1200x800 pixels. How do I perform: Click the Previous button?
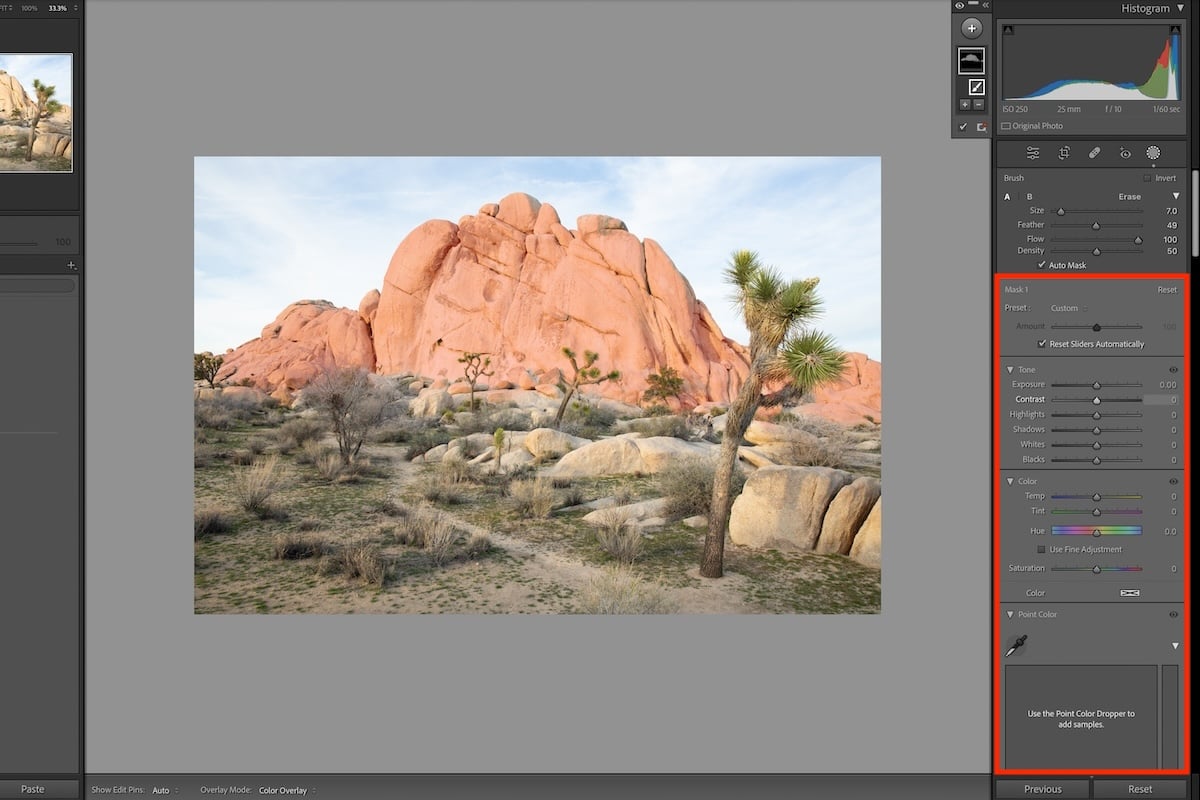(x=1043, y=788)
